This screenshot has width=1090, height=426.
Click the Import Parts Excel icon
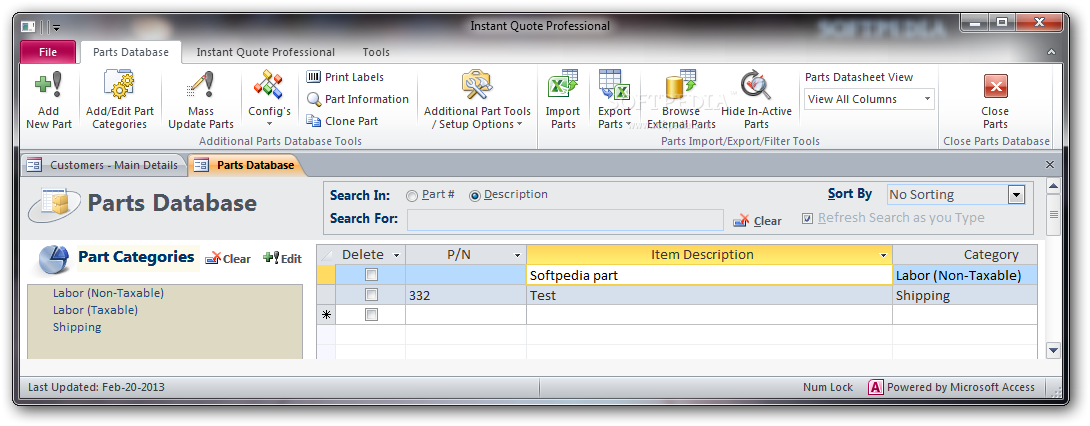tap(563, 85)
